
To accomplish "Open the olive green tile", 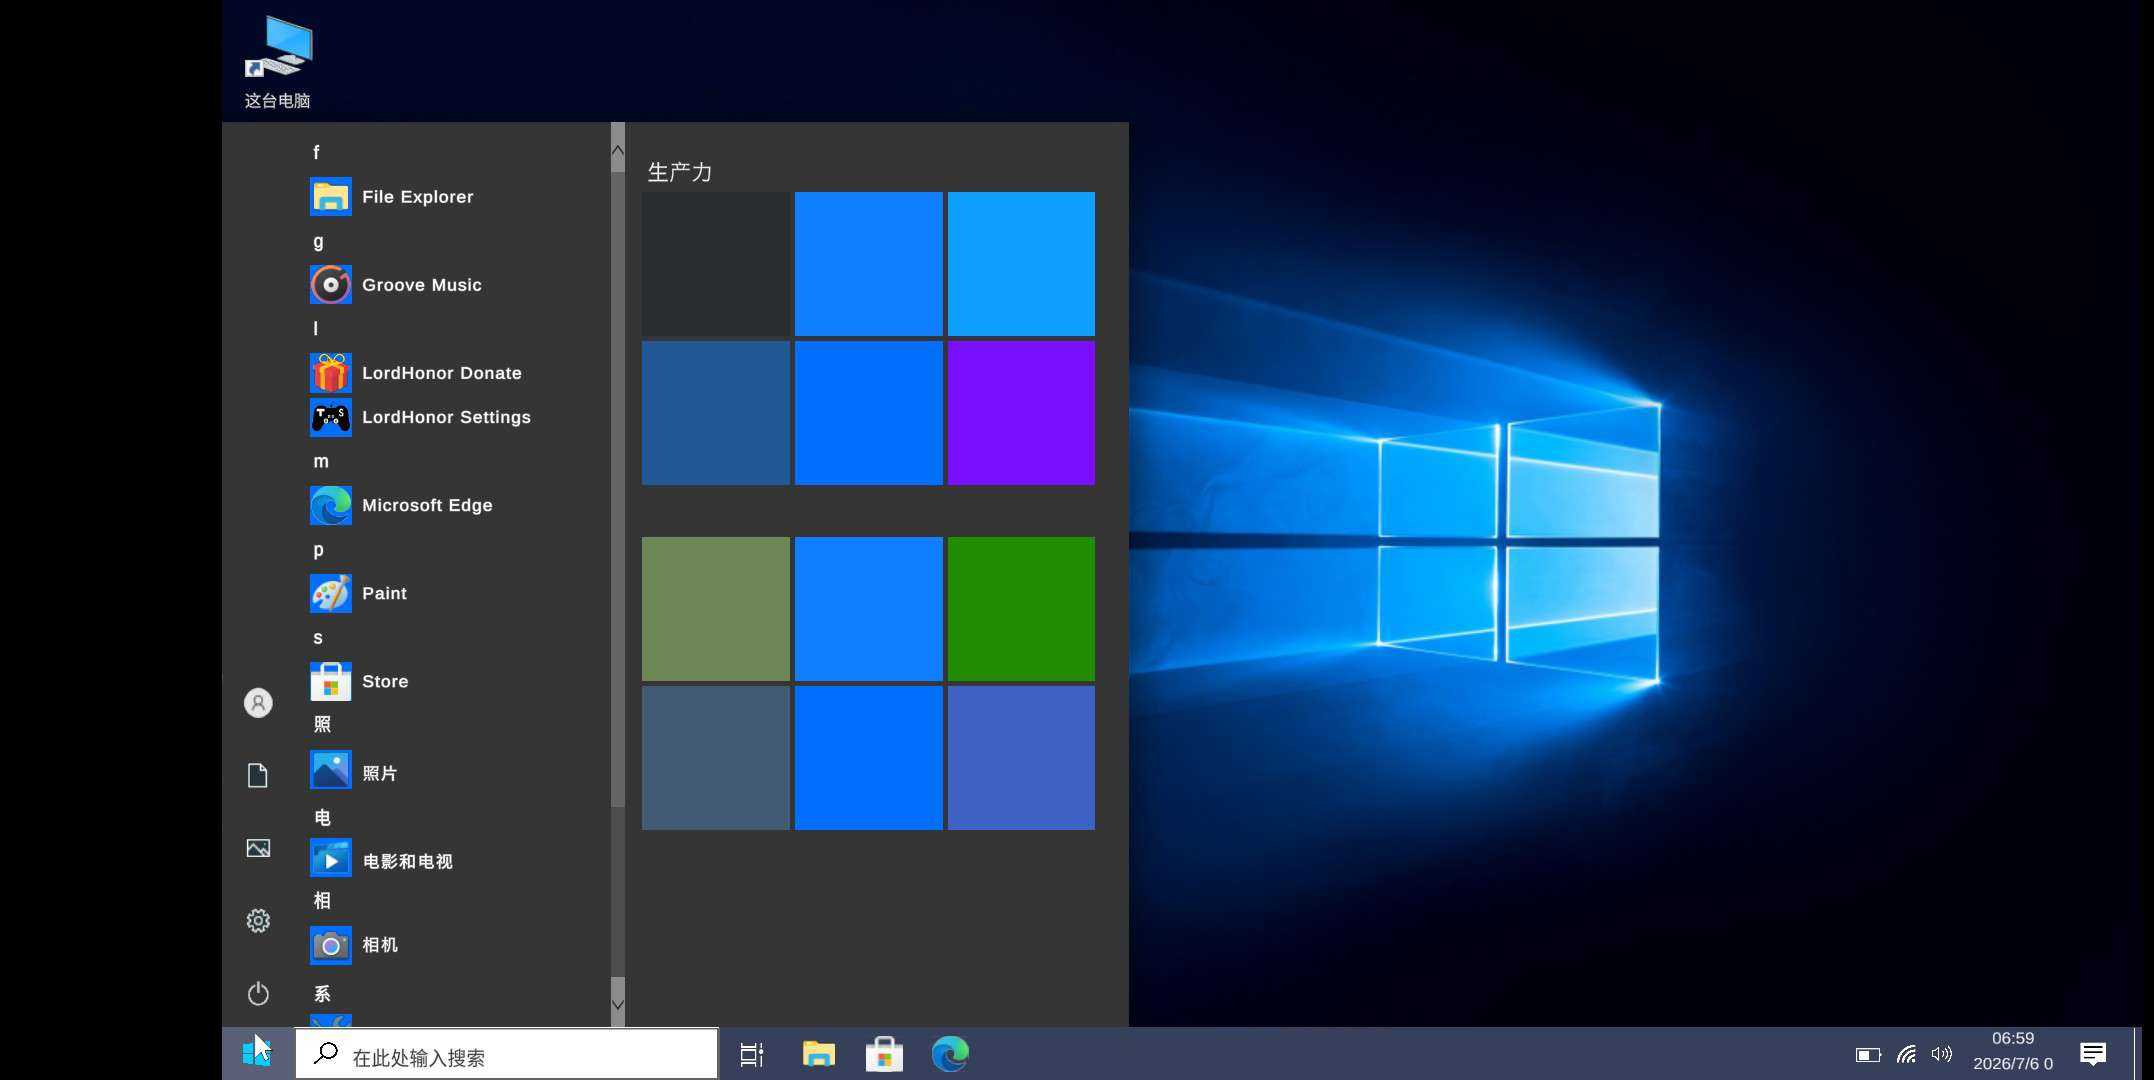I will pyautogui.click(x=716, y=609).
